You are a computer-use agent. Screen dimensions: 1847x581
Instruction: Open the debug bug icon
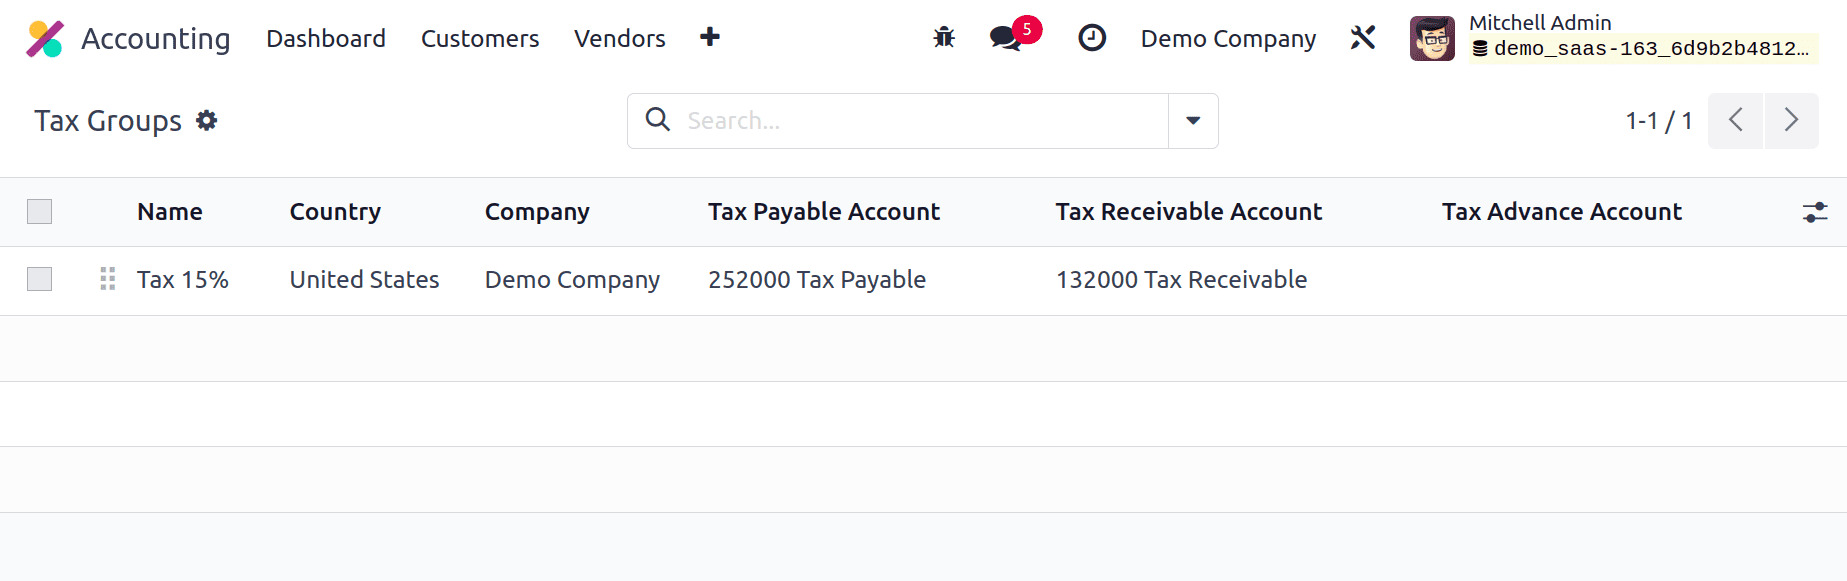click(x=944, y=38)
